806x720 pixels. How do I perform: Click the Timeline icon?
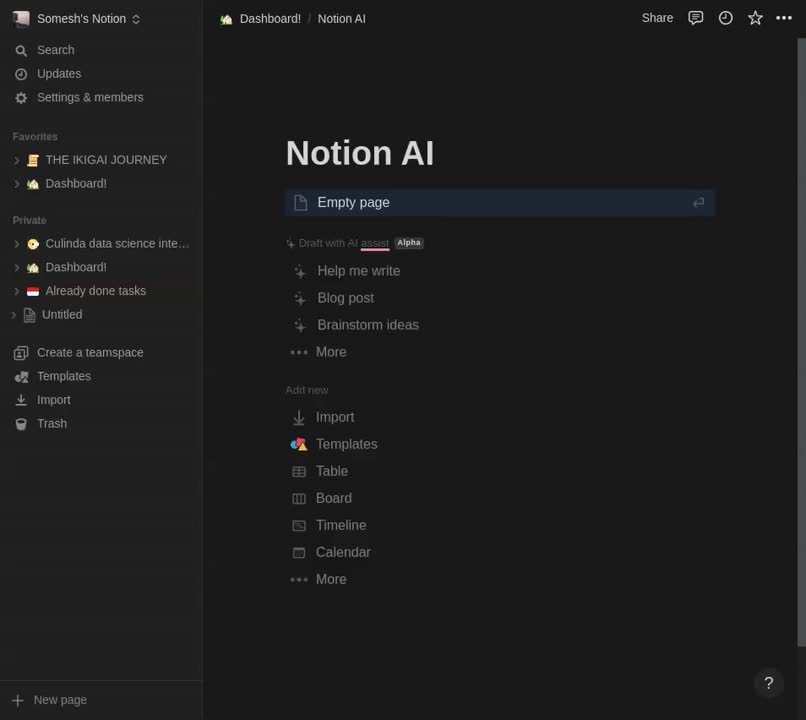(x=299, y=526)
